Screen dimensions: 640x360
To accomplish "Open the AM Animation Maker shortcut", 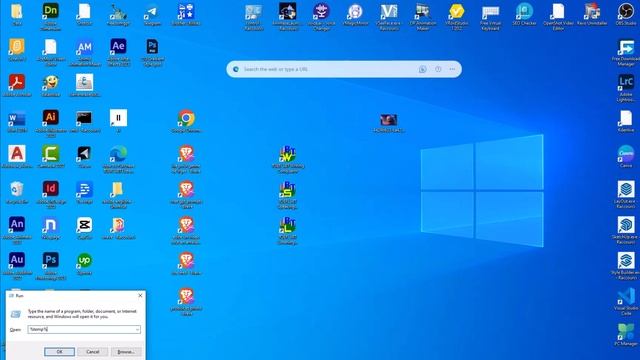I will 84,47.
